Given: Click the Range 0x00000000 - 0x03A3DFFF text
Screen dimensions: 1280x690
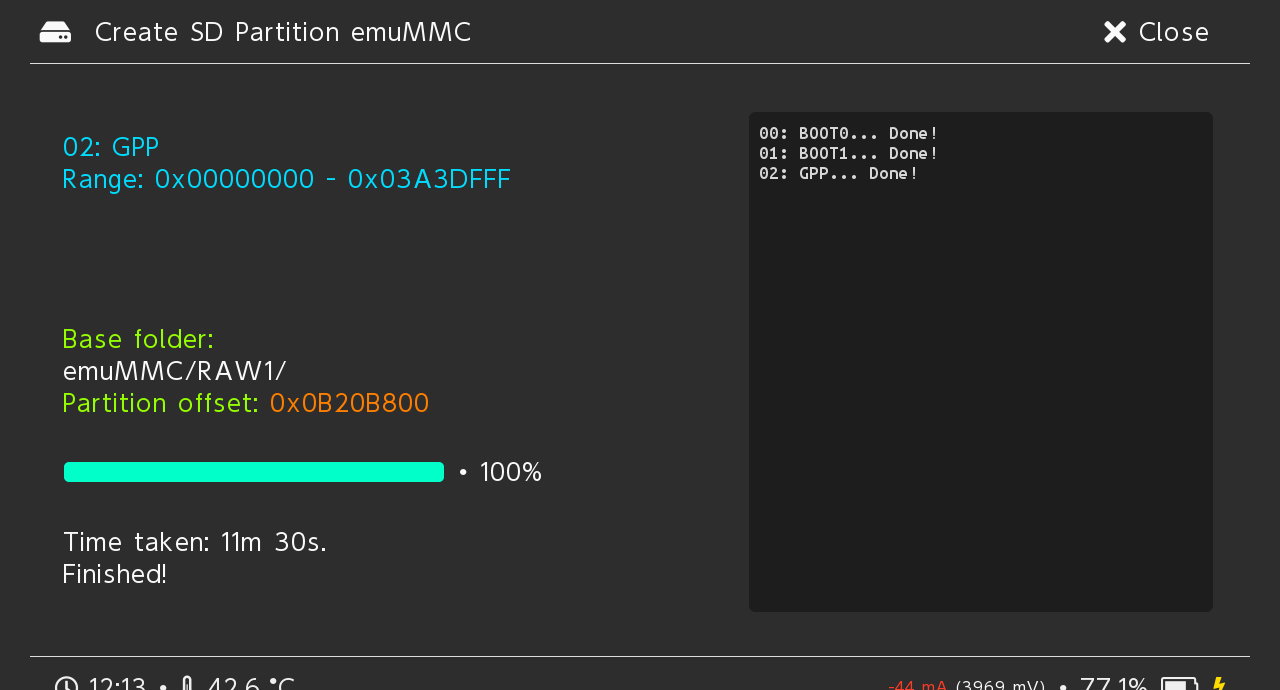Looking at the screenshot, I should tap(286, 179).
